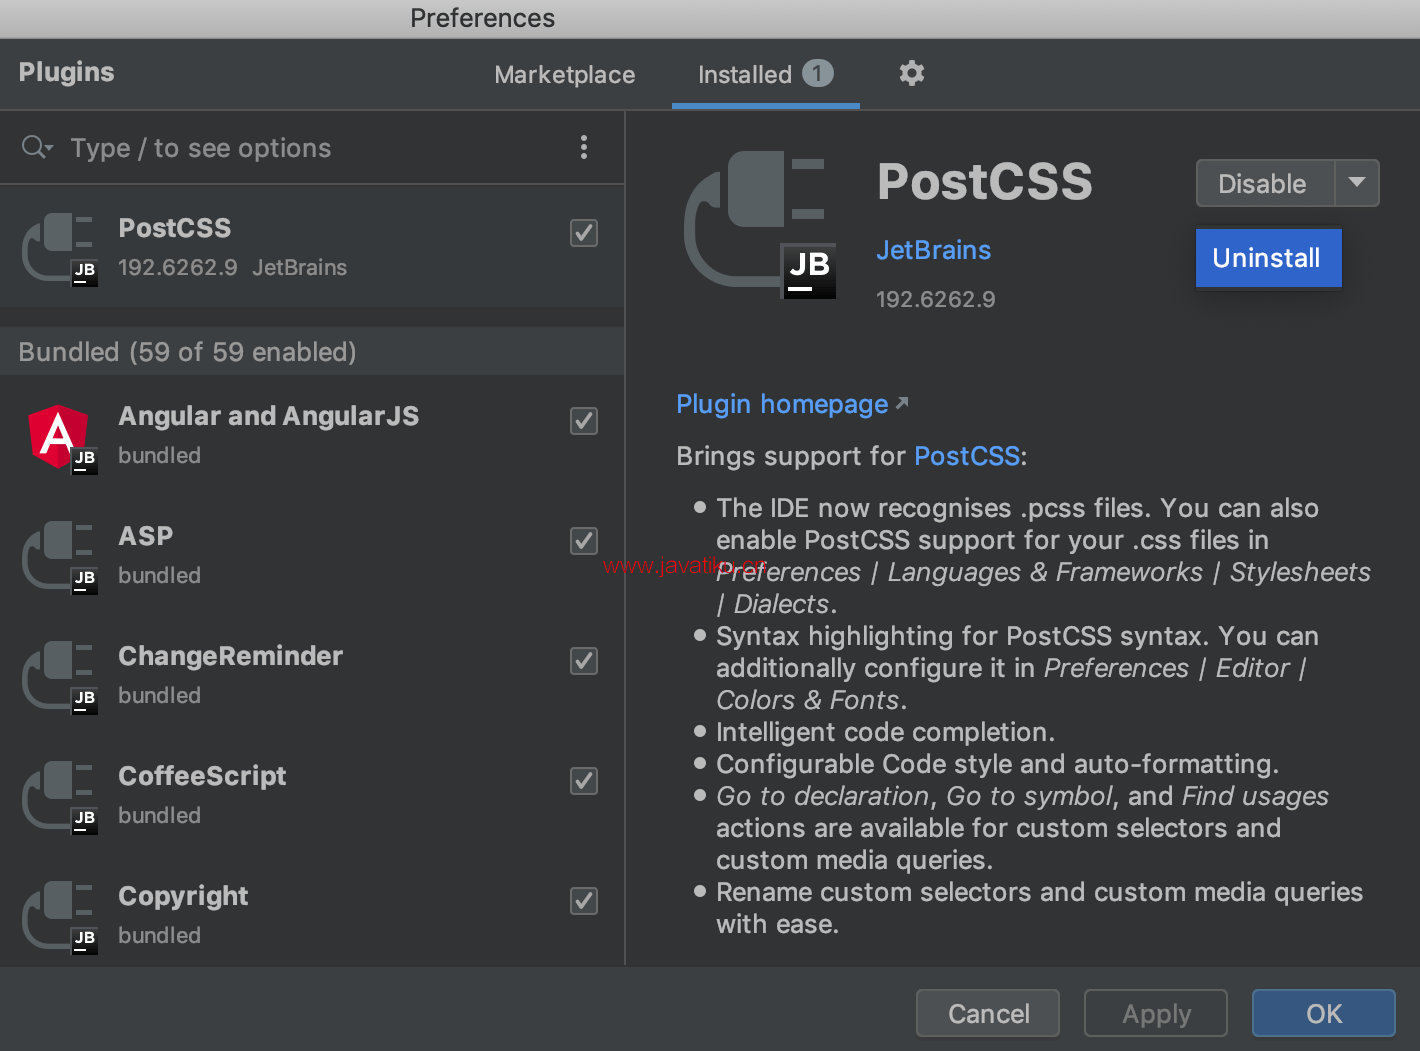Uncheck the ASP plugin checkbox
The image size is (1420, 1051).
[584, 541]
